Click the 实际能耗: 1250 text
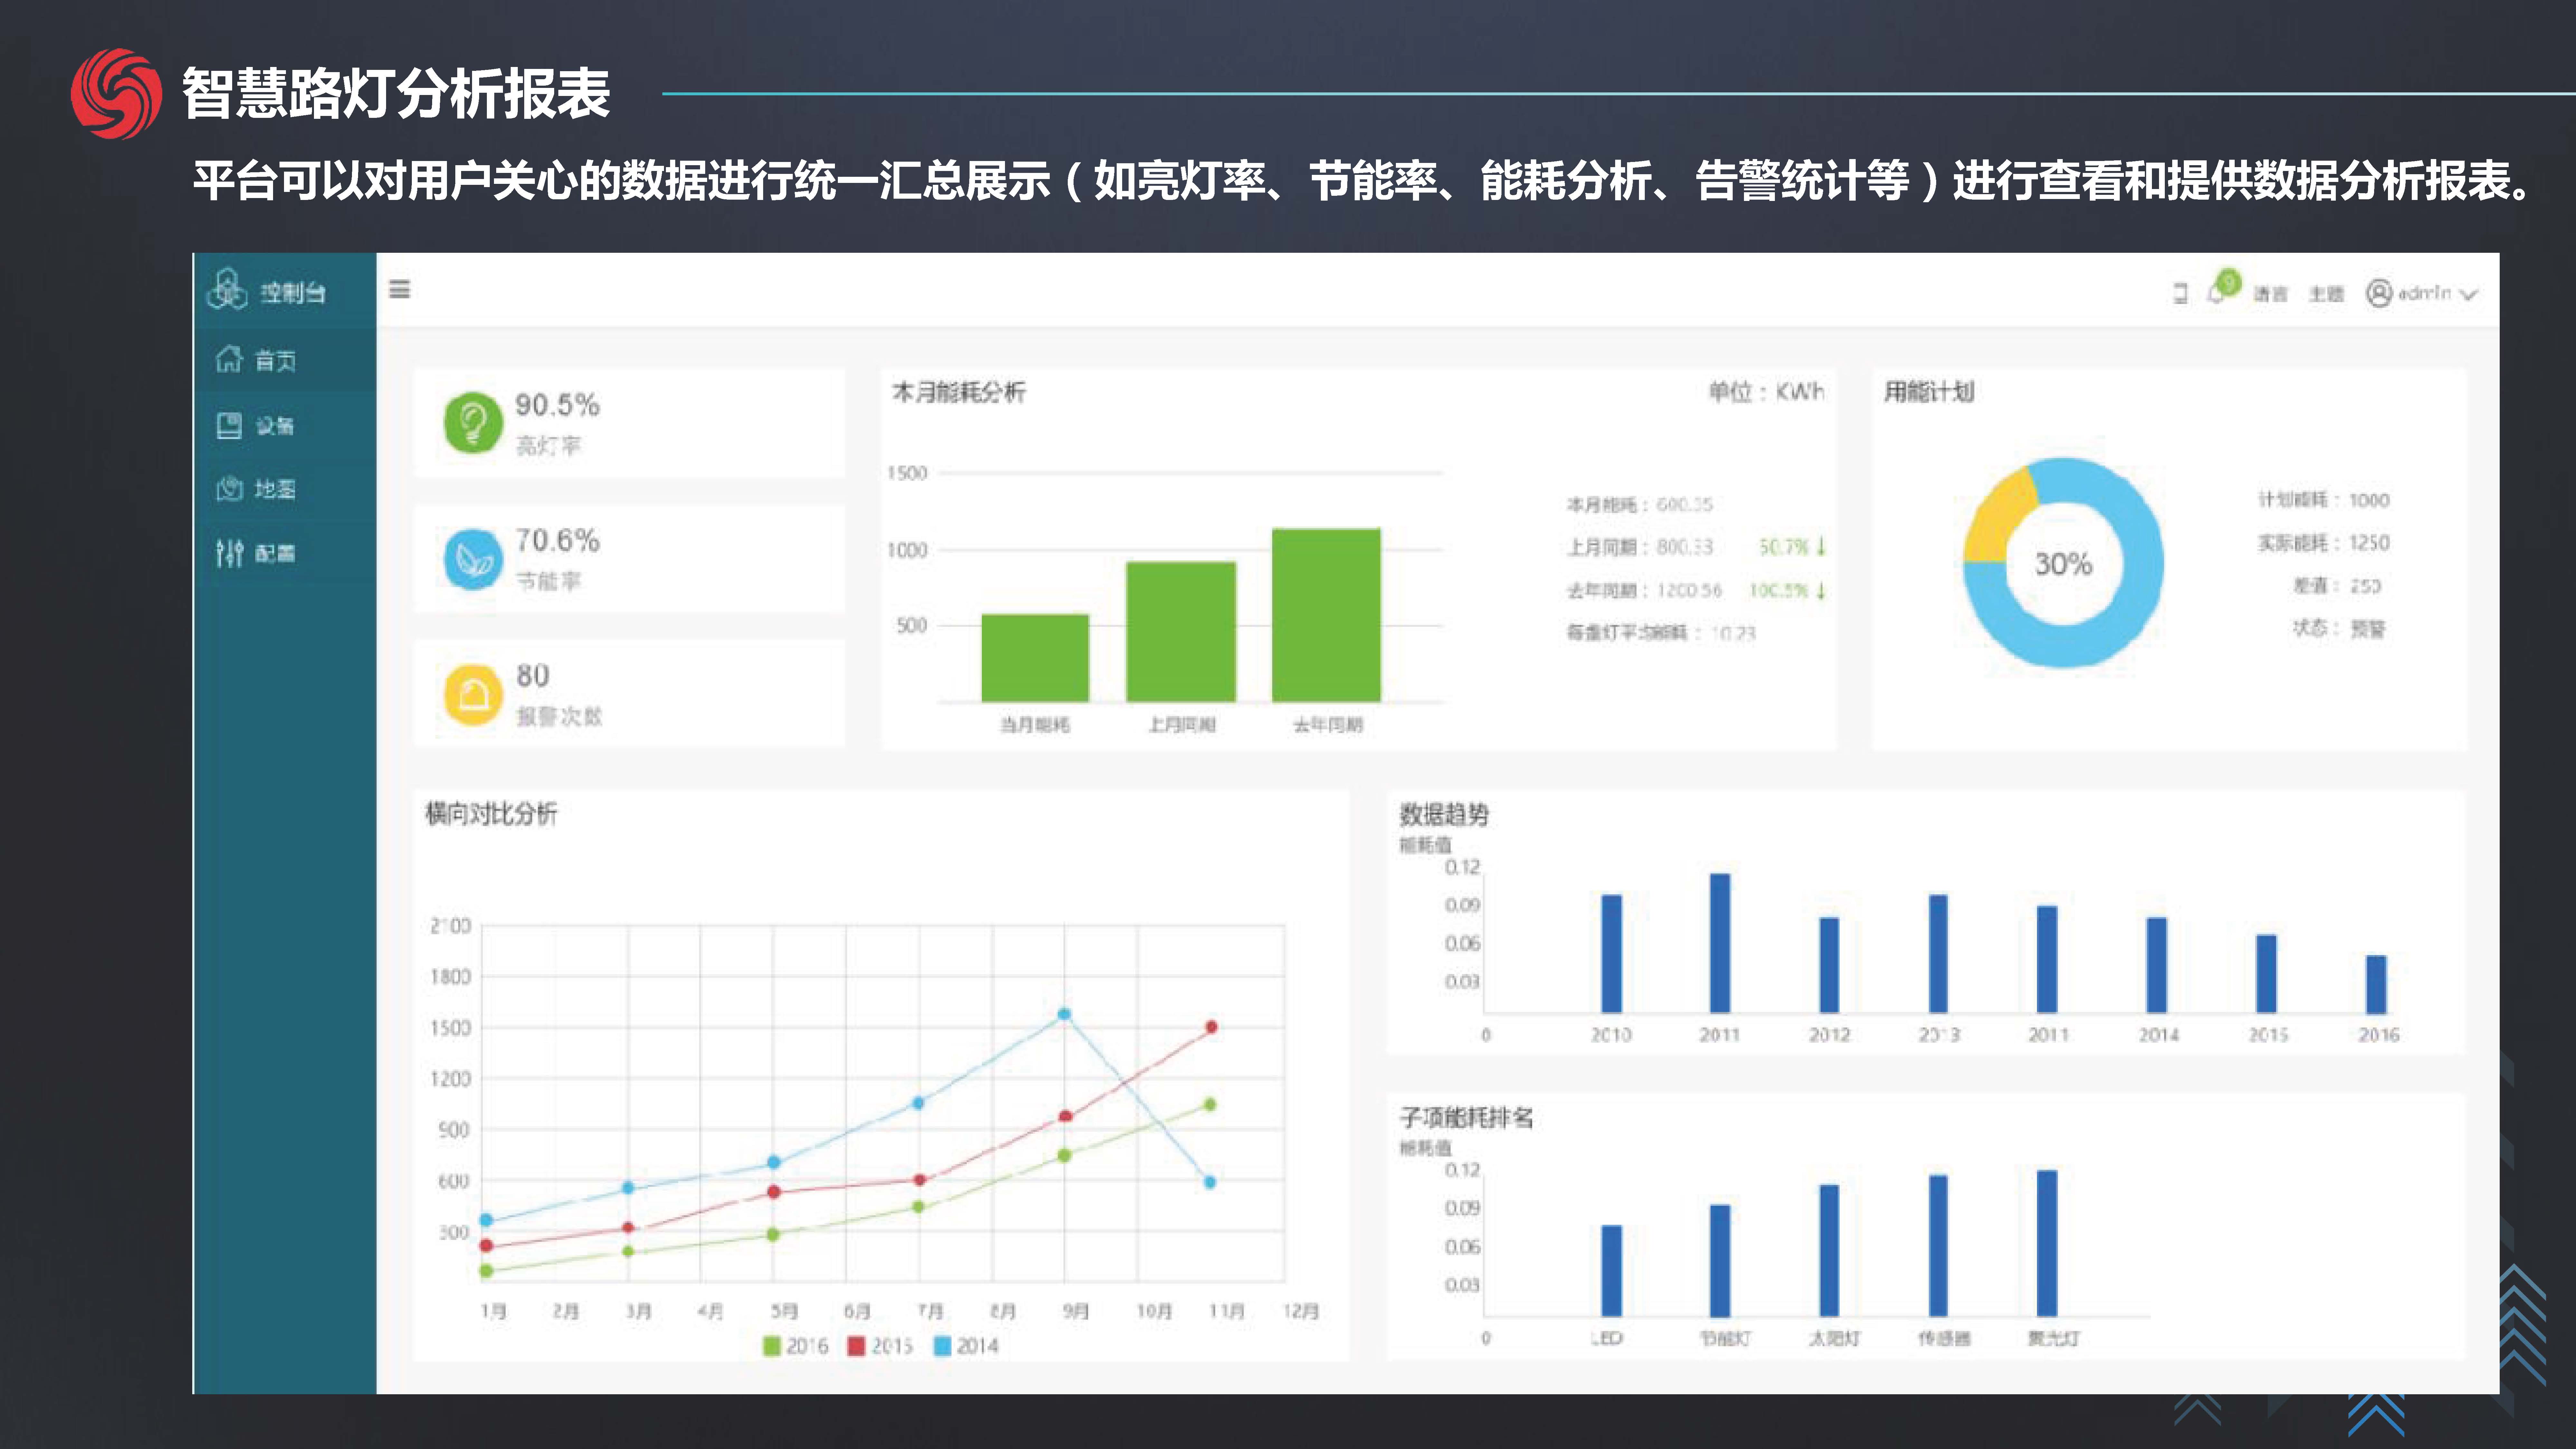 point(2324,543)
